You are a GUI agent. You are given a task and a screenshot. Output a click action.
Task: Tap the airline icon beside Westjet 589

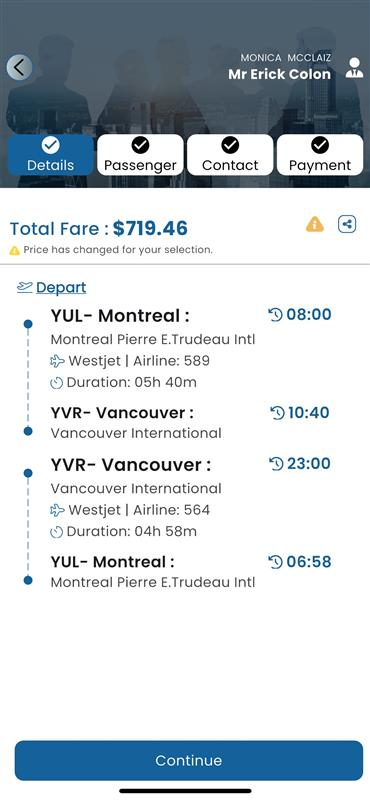pos(58,361)
